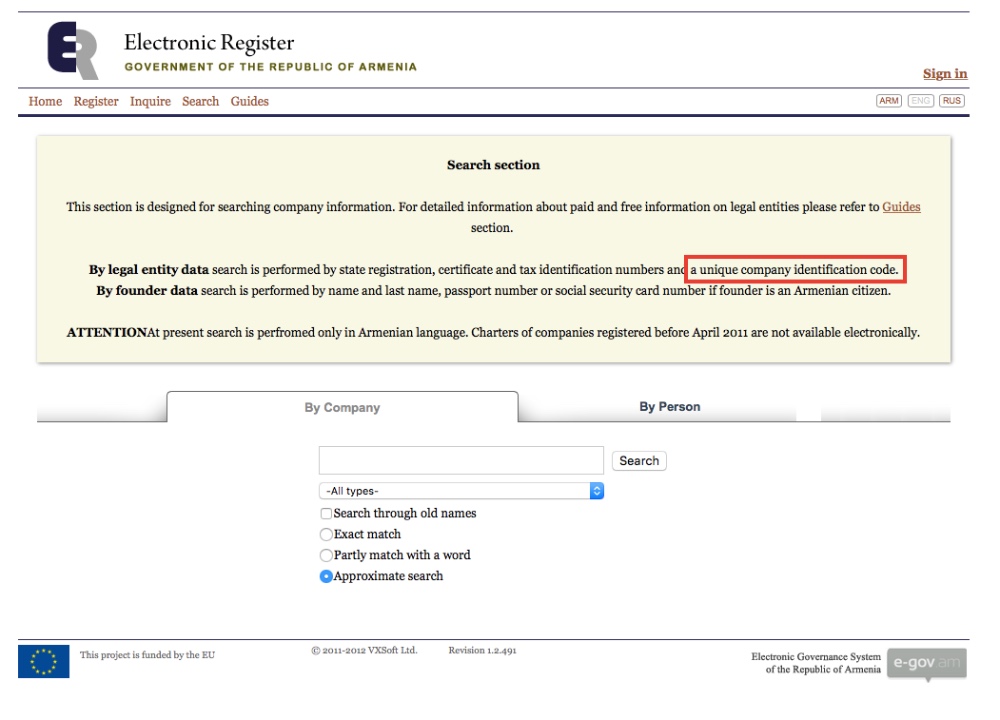Select the By Company tab
The width and height of the screenshot is (1000, 720).
[342, 408]
